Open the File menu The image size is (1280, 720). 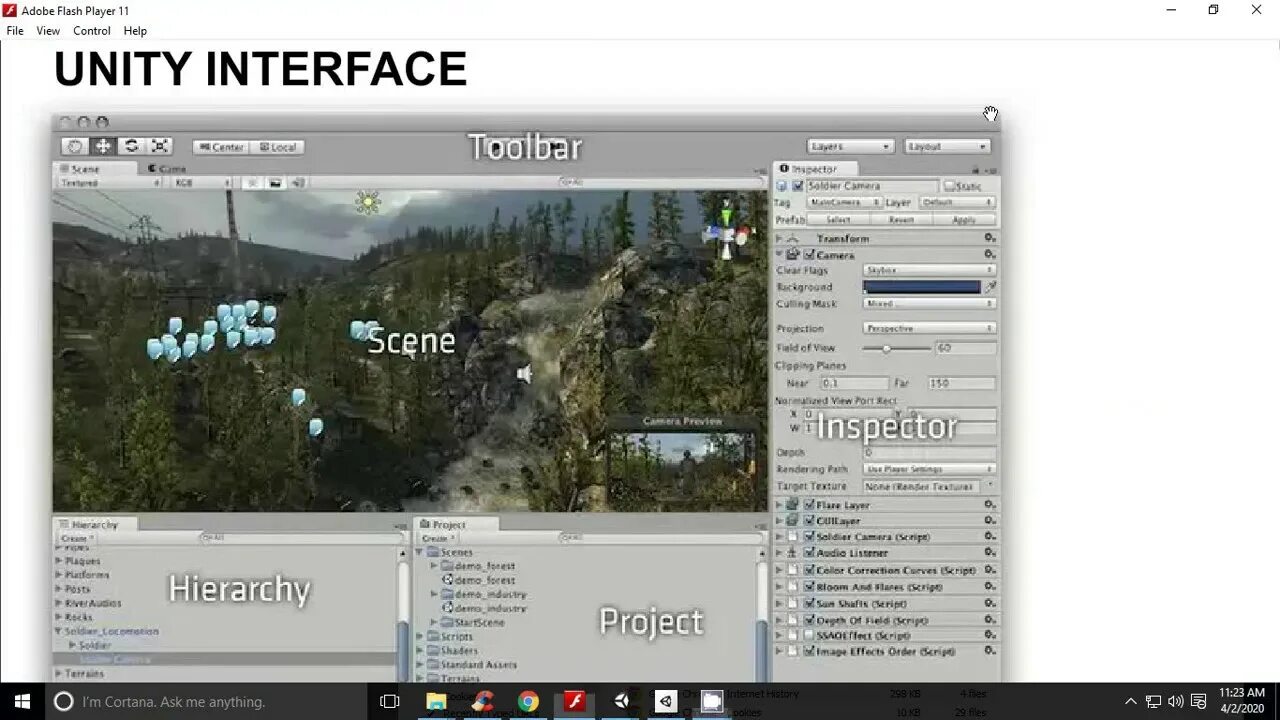15,31
